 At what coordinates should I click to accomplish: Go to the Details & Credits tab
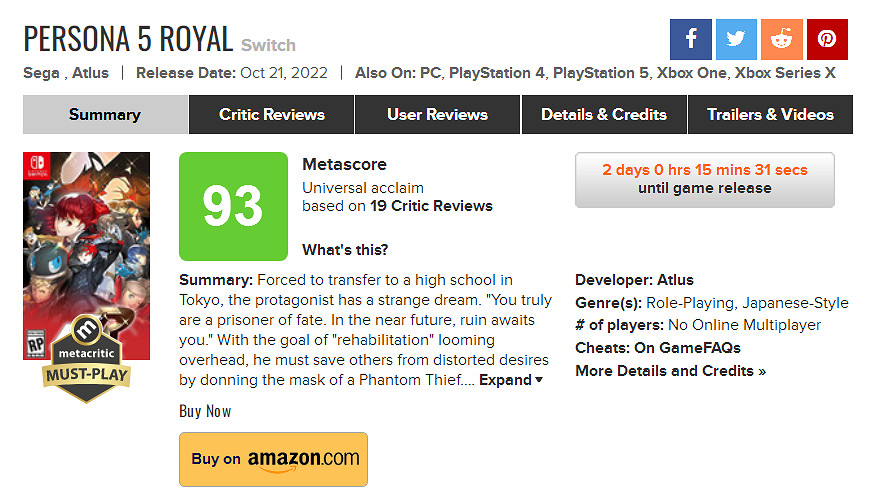point(604,115)
